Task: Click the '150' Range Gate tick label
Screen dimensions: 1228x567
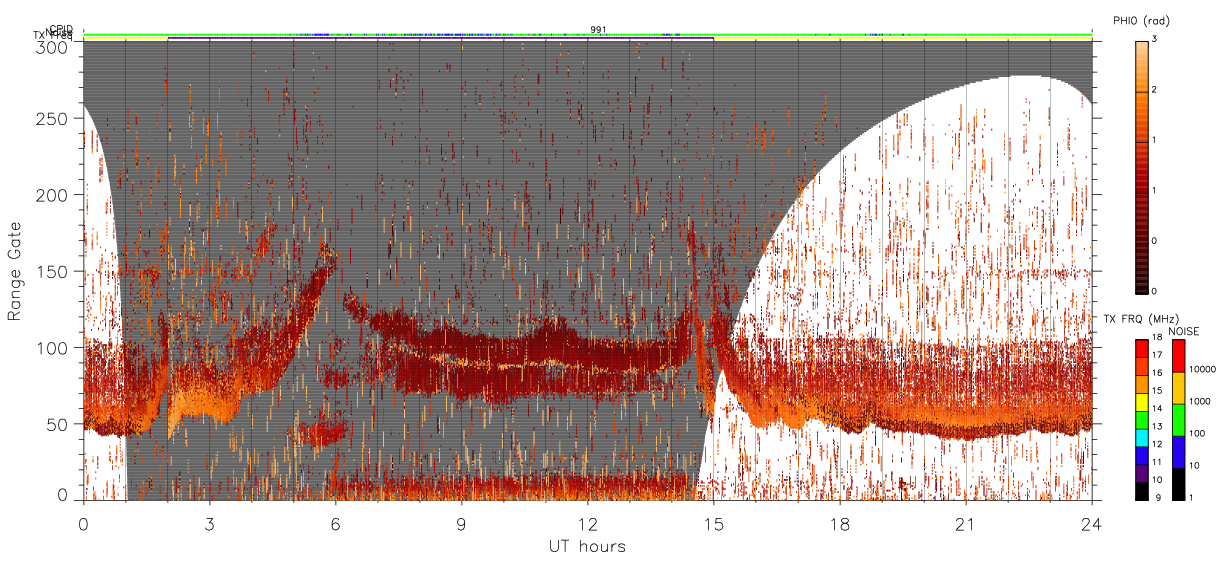Action: (x=53, y=271)
